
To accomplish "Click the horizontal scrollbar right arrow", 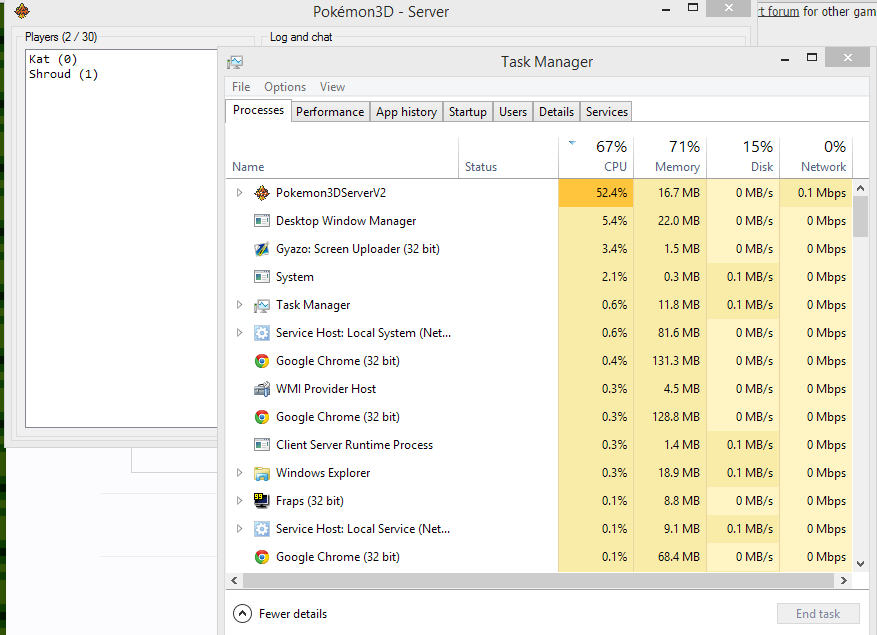I will coord(843,581).
